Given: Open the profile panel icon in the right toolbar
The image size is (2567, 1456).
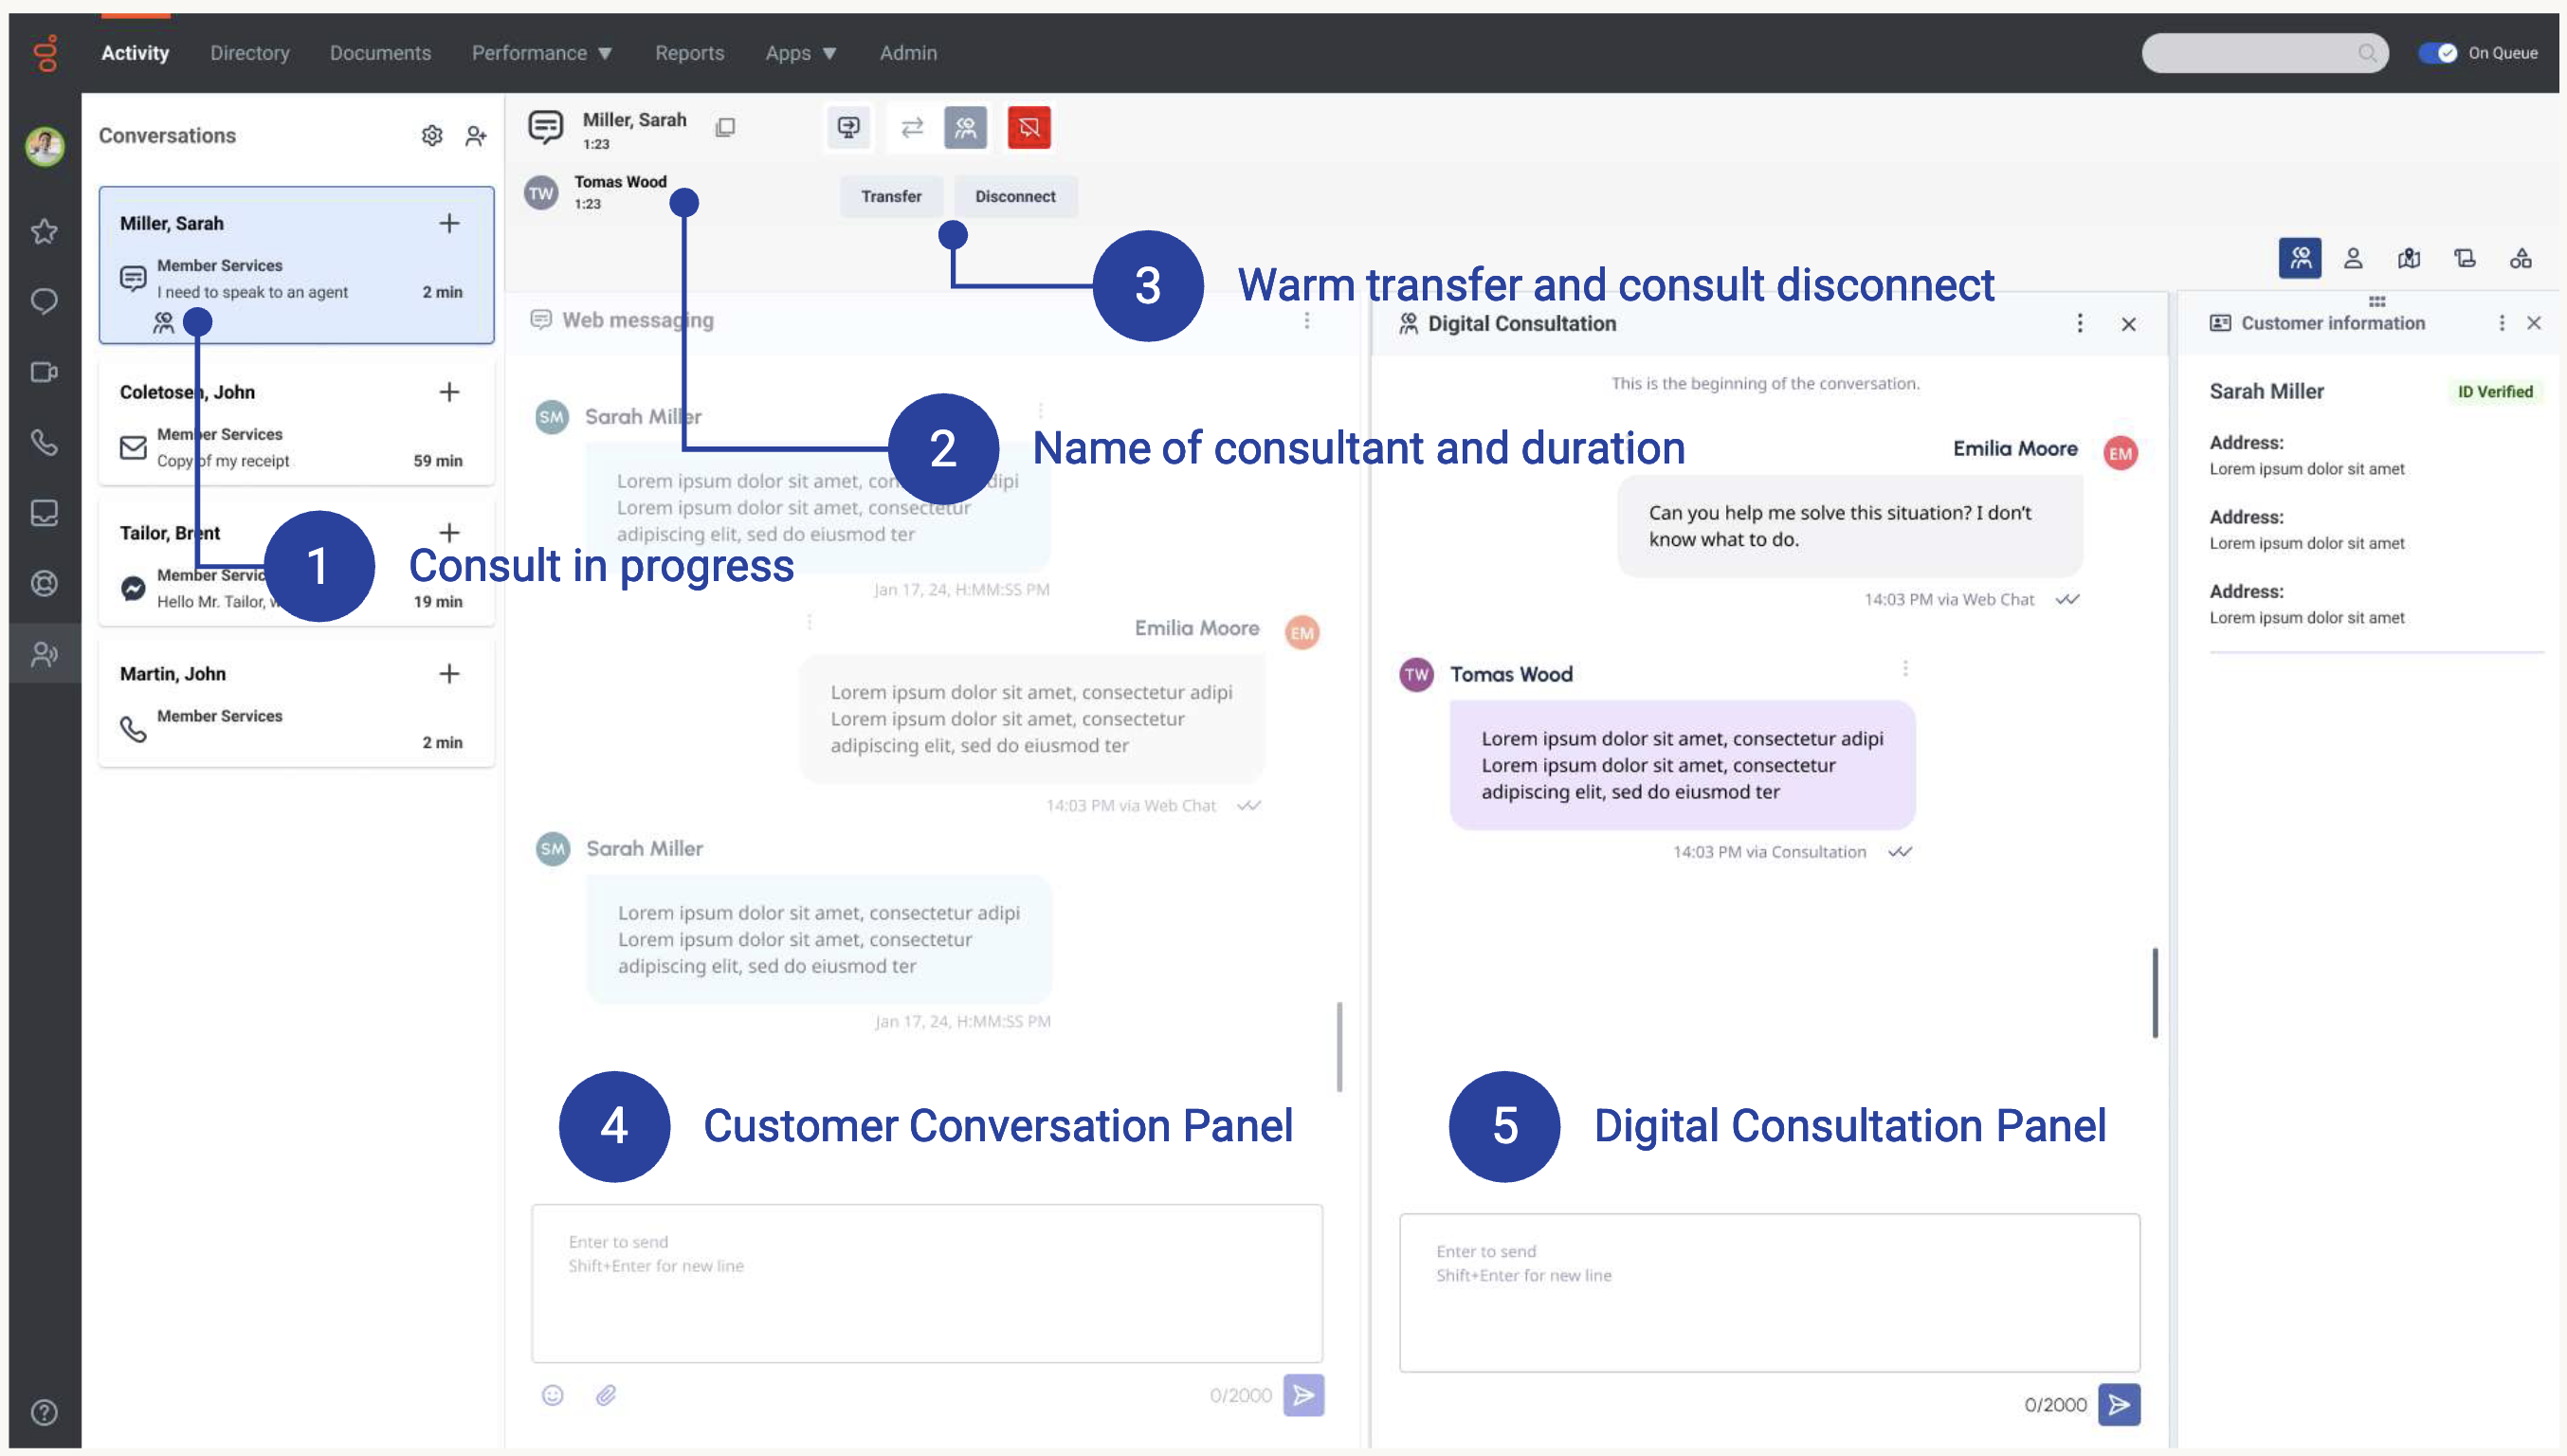Looking at the screenshot, I should pyautogui.click(x=2353, y=258).
